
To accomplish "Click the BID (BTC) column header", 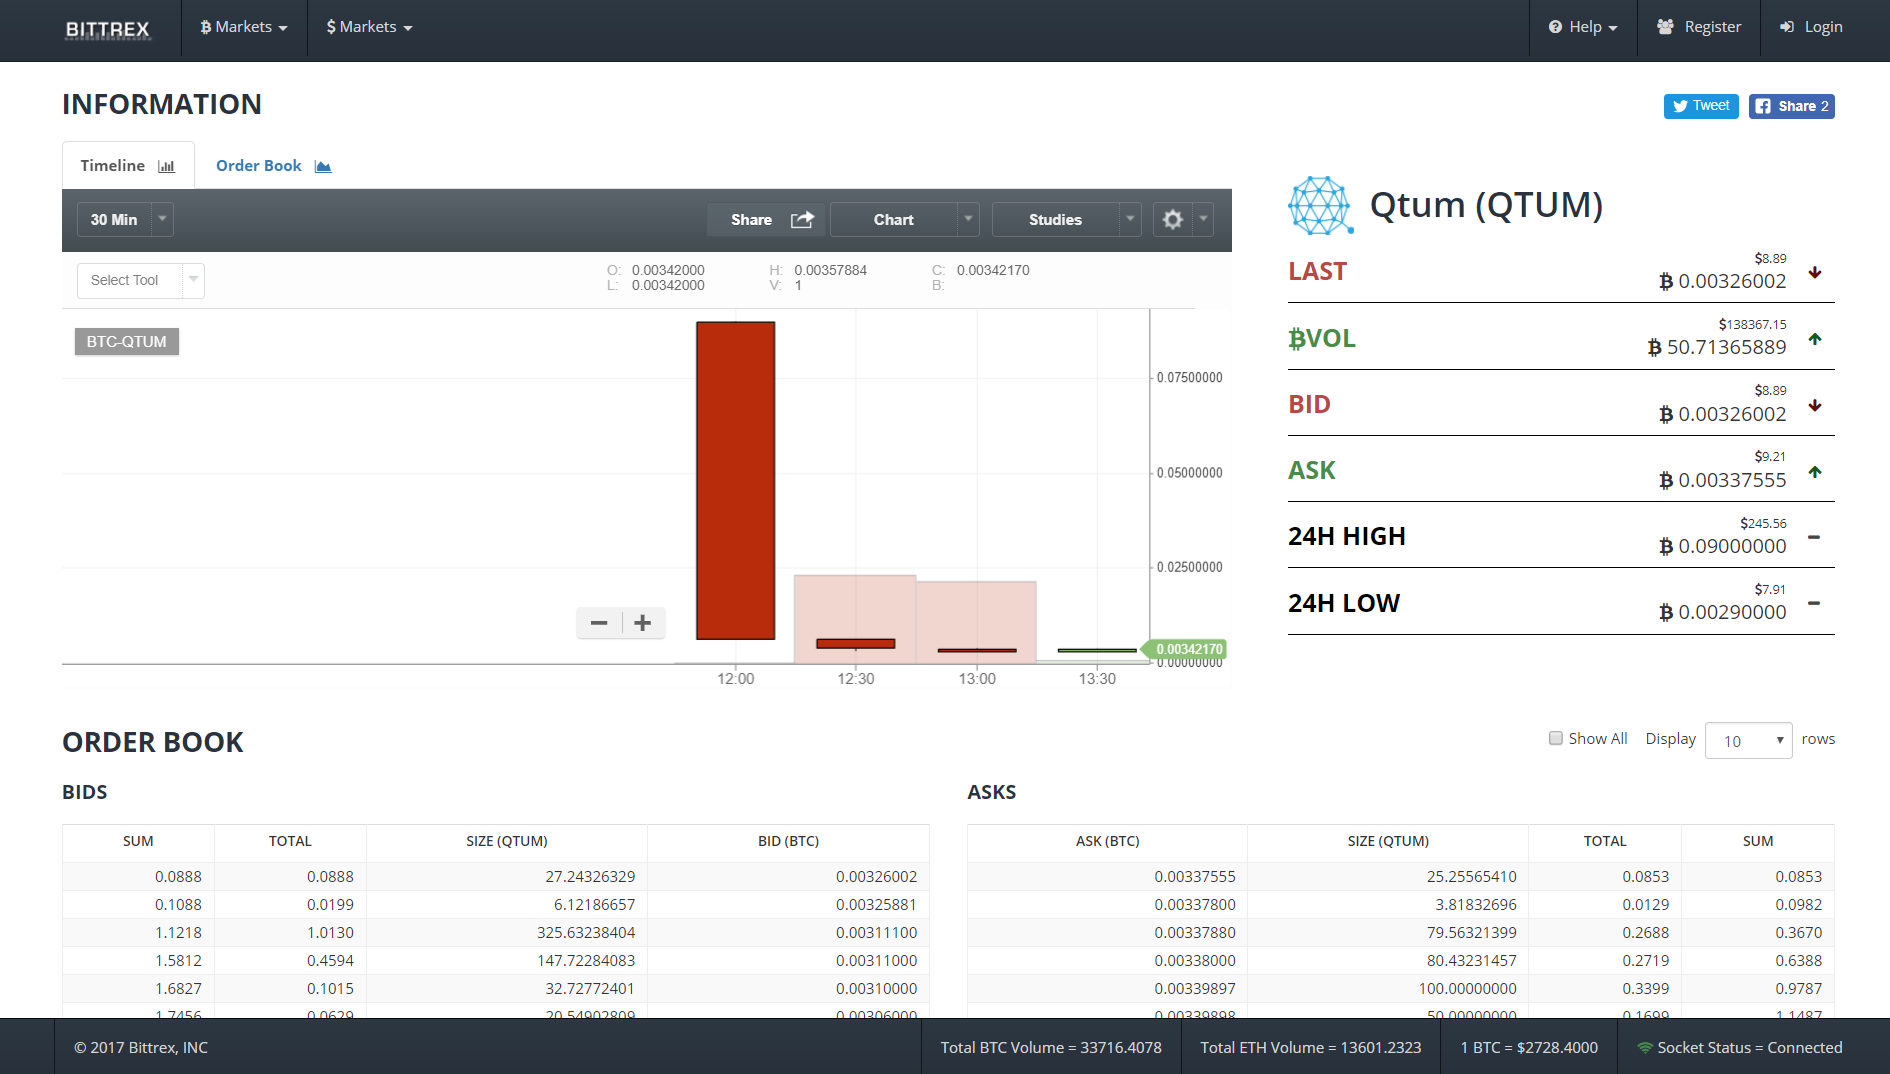I will click(x=788, y=842).
